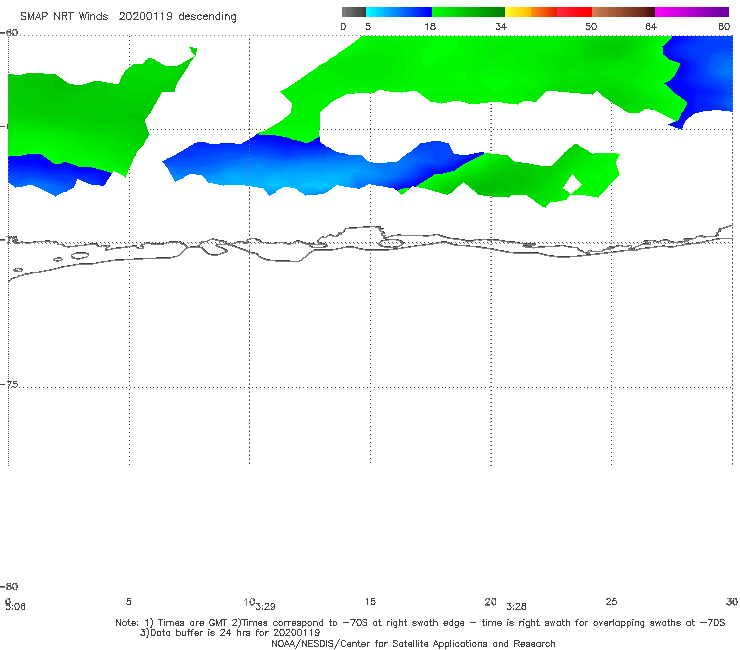
Task: Click swath time label '5:08'
Action: 15,607
